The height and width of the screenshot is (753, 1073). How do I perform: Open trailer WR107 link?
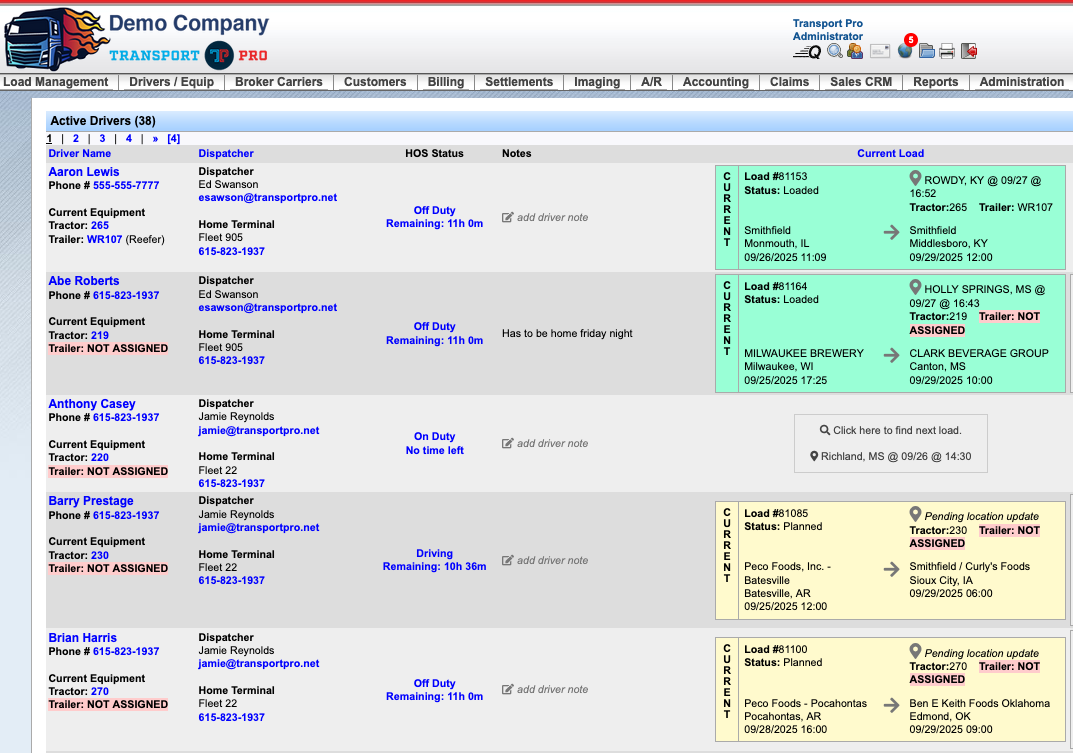tap(105, 240)
